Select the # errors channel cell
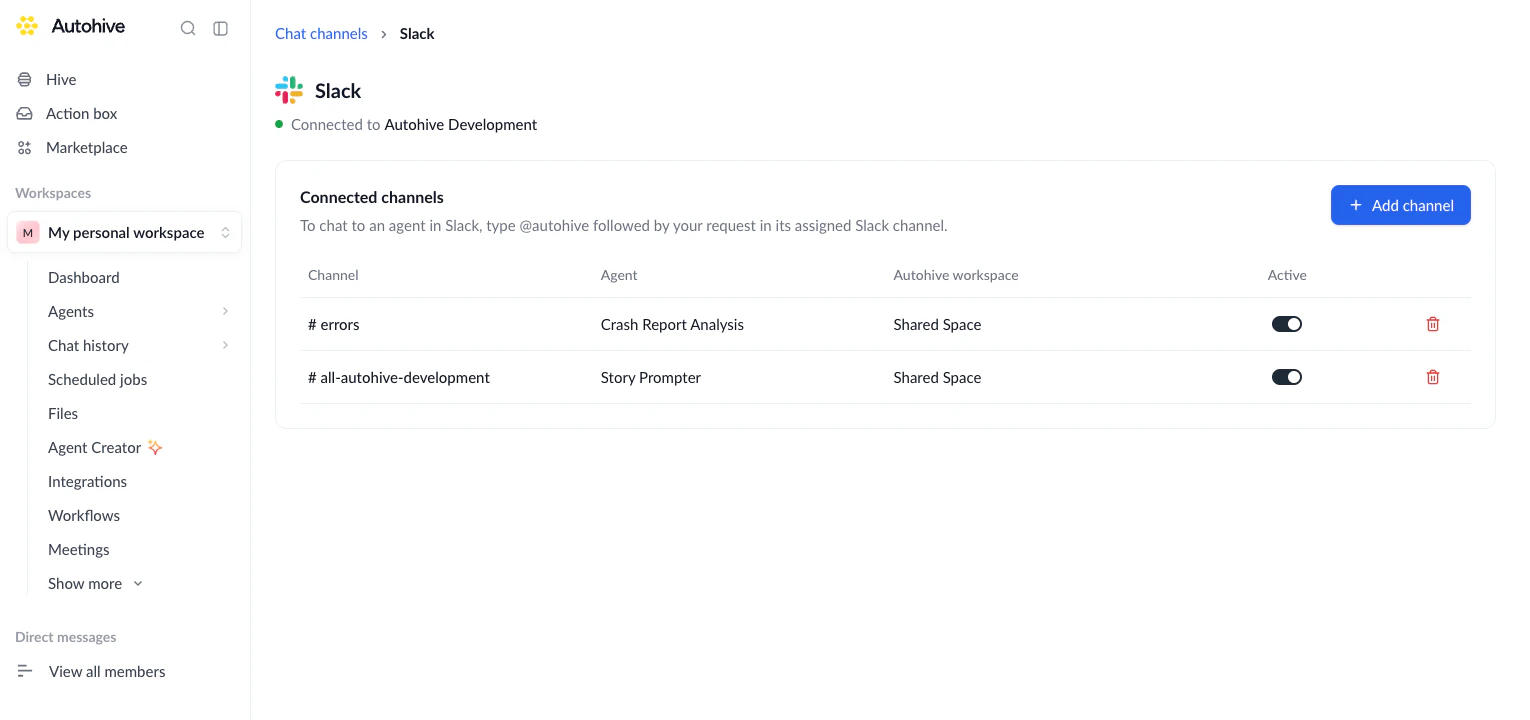Screen dimensions: 1530x720 (334, 324)
